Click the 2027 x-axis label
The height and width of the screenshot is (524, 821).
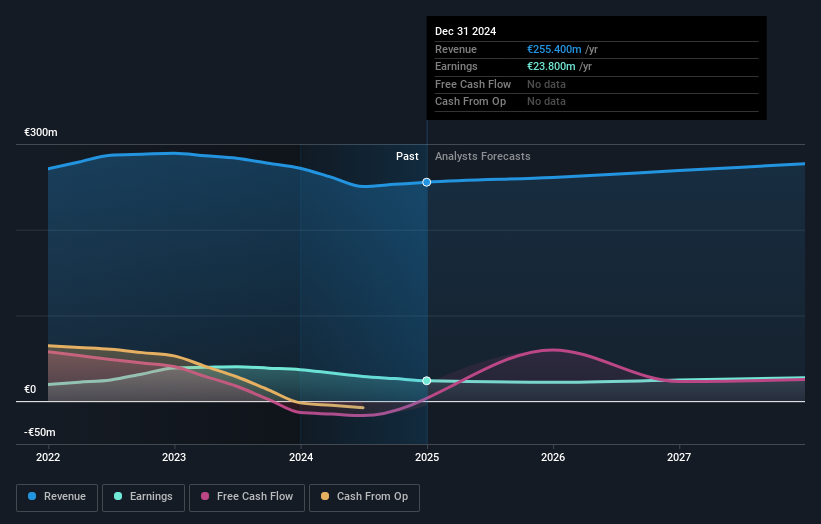(x=679, y=457)
